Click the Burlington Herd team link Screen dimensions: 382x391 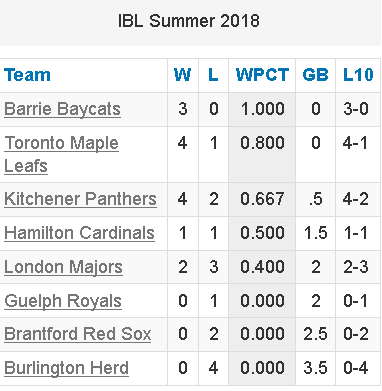[x=66, y=368]
